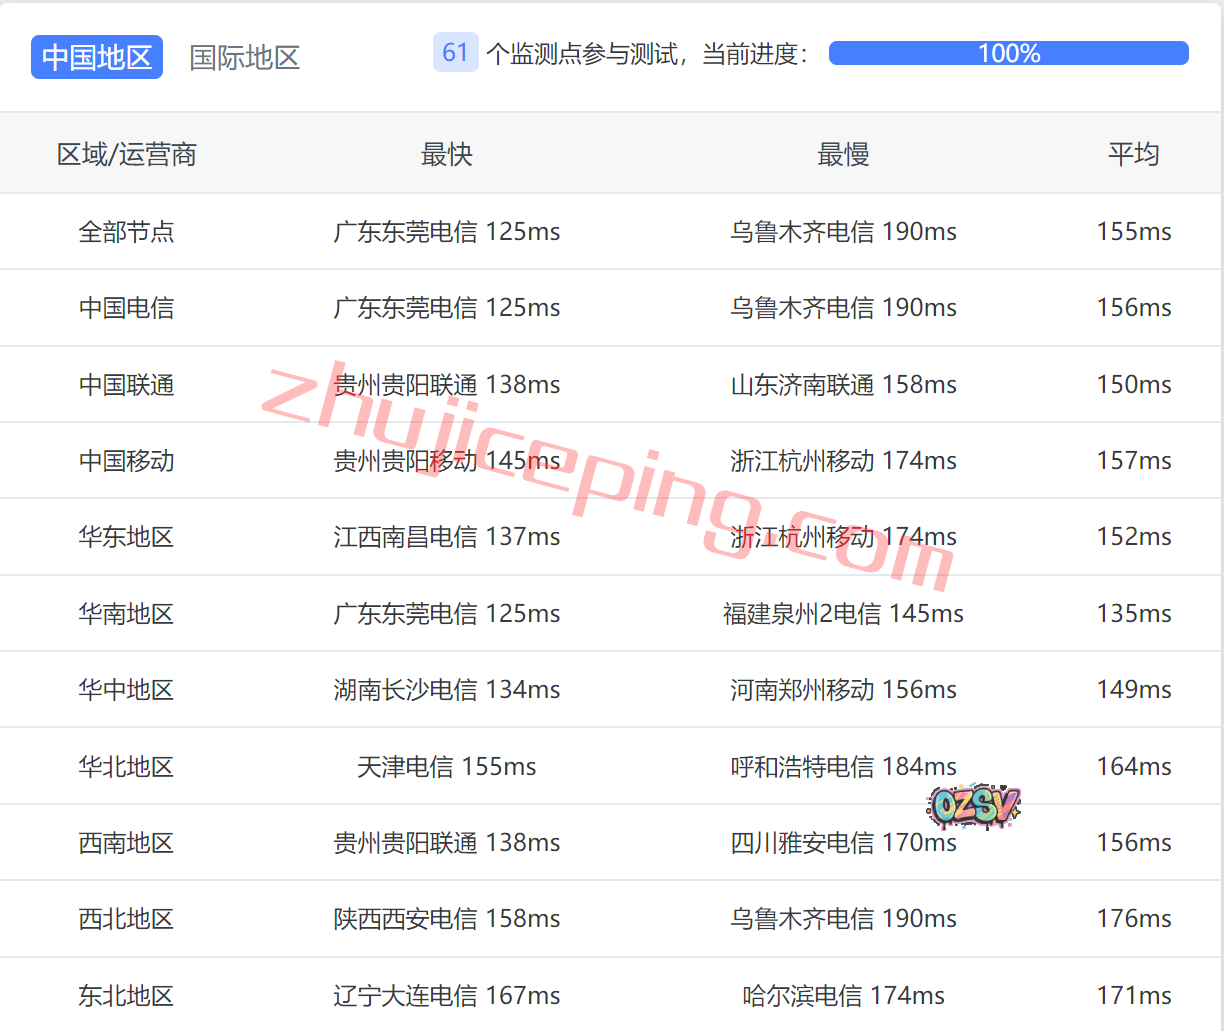The width and height of the screenshot is (1224, 1031).
Task: Click 广东东莞电信 125ms in 华南地区 row
Action: click(446, 614)
